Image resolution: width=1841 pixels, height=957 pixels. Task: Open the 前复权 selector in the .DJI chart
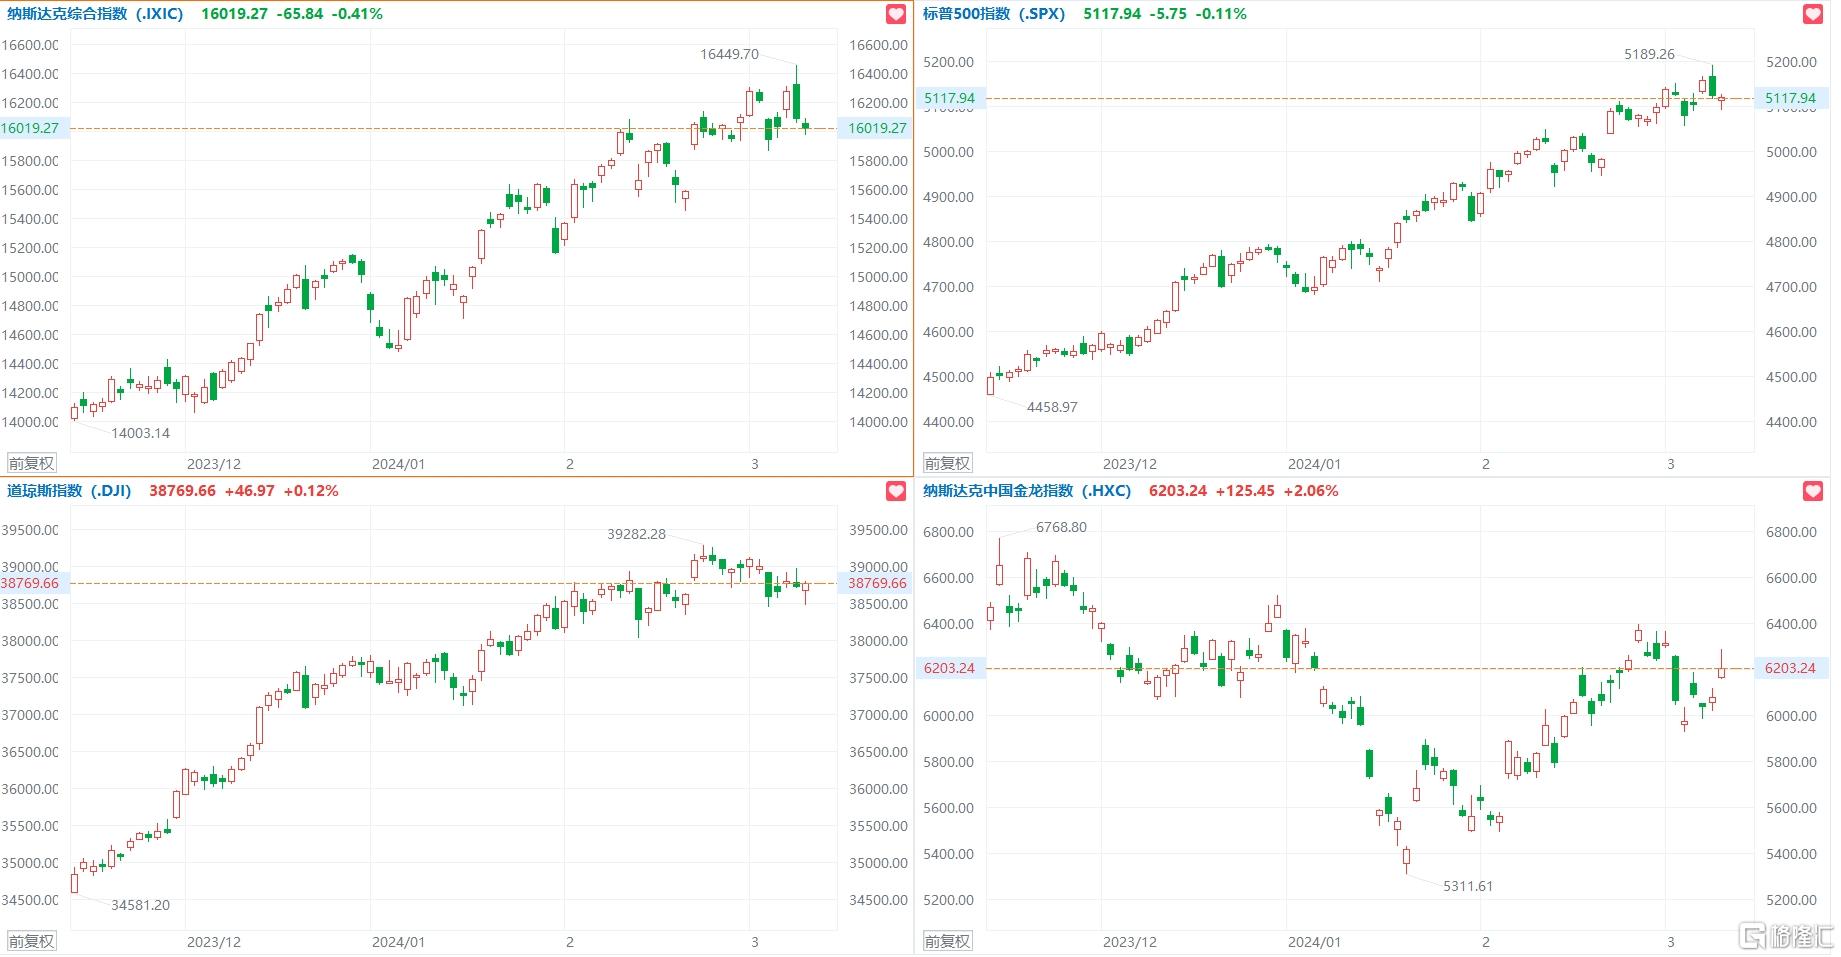[32, 941]
